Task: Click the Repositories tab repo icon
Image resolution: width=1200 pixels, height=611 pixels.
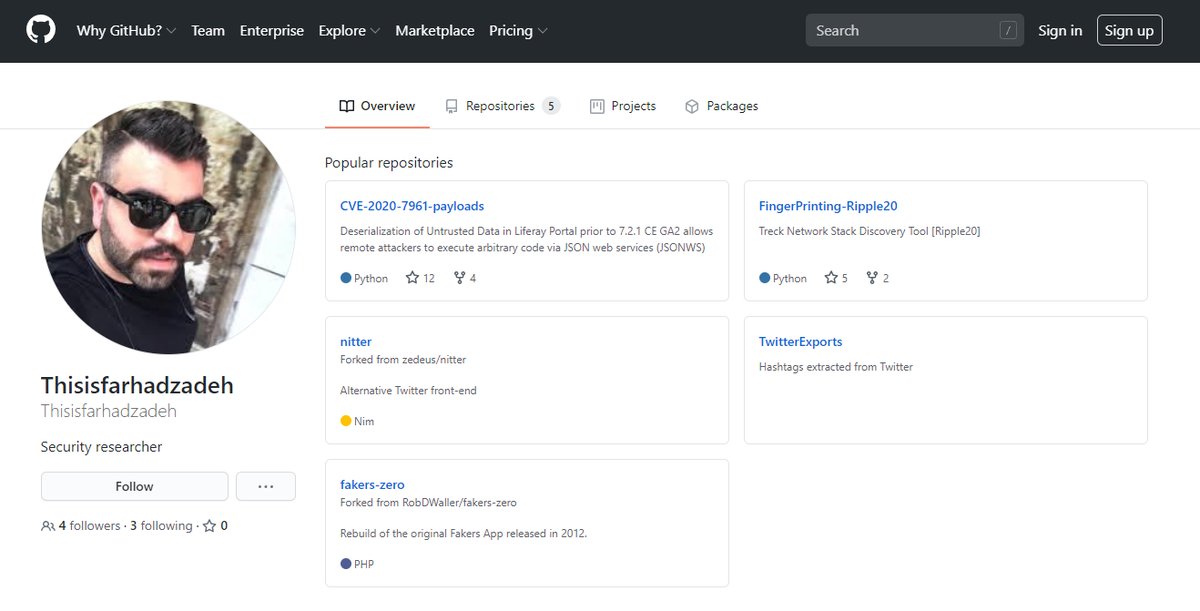Action: click(452, 106)
